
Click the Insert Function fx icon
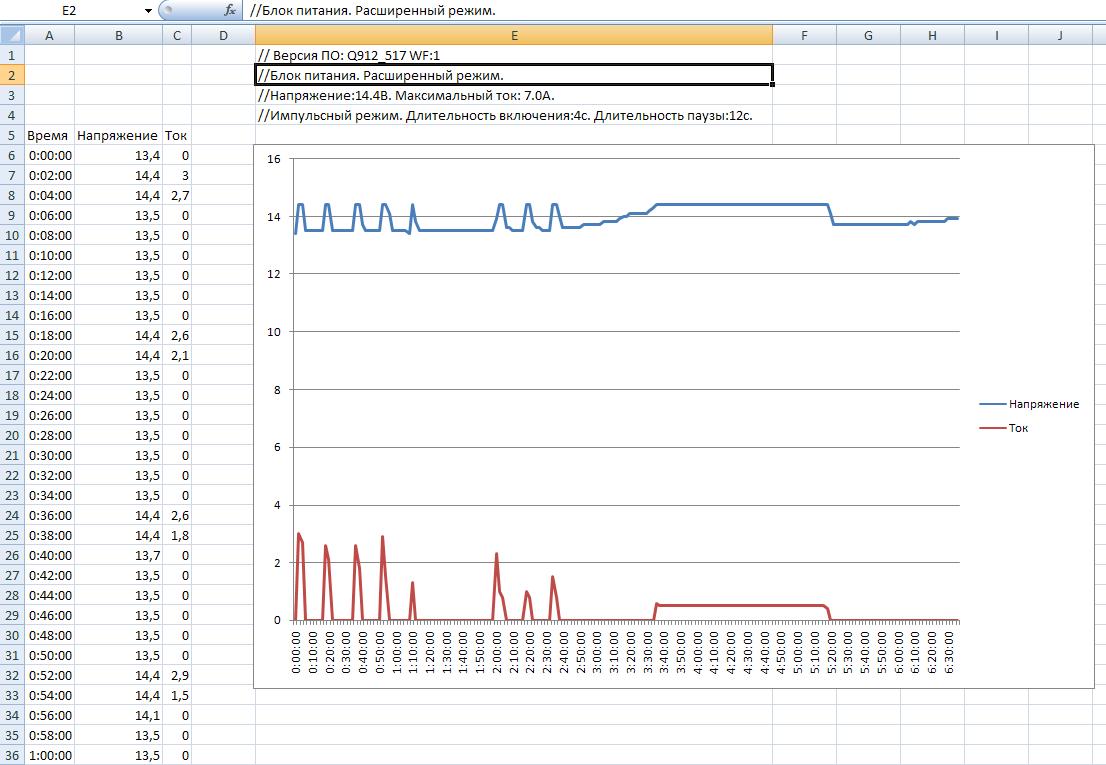point(229,10)
